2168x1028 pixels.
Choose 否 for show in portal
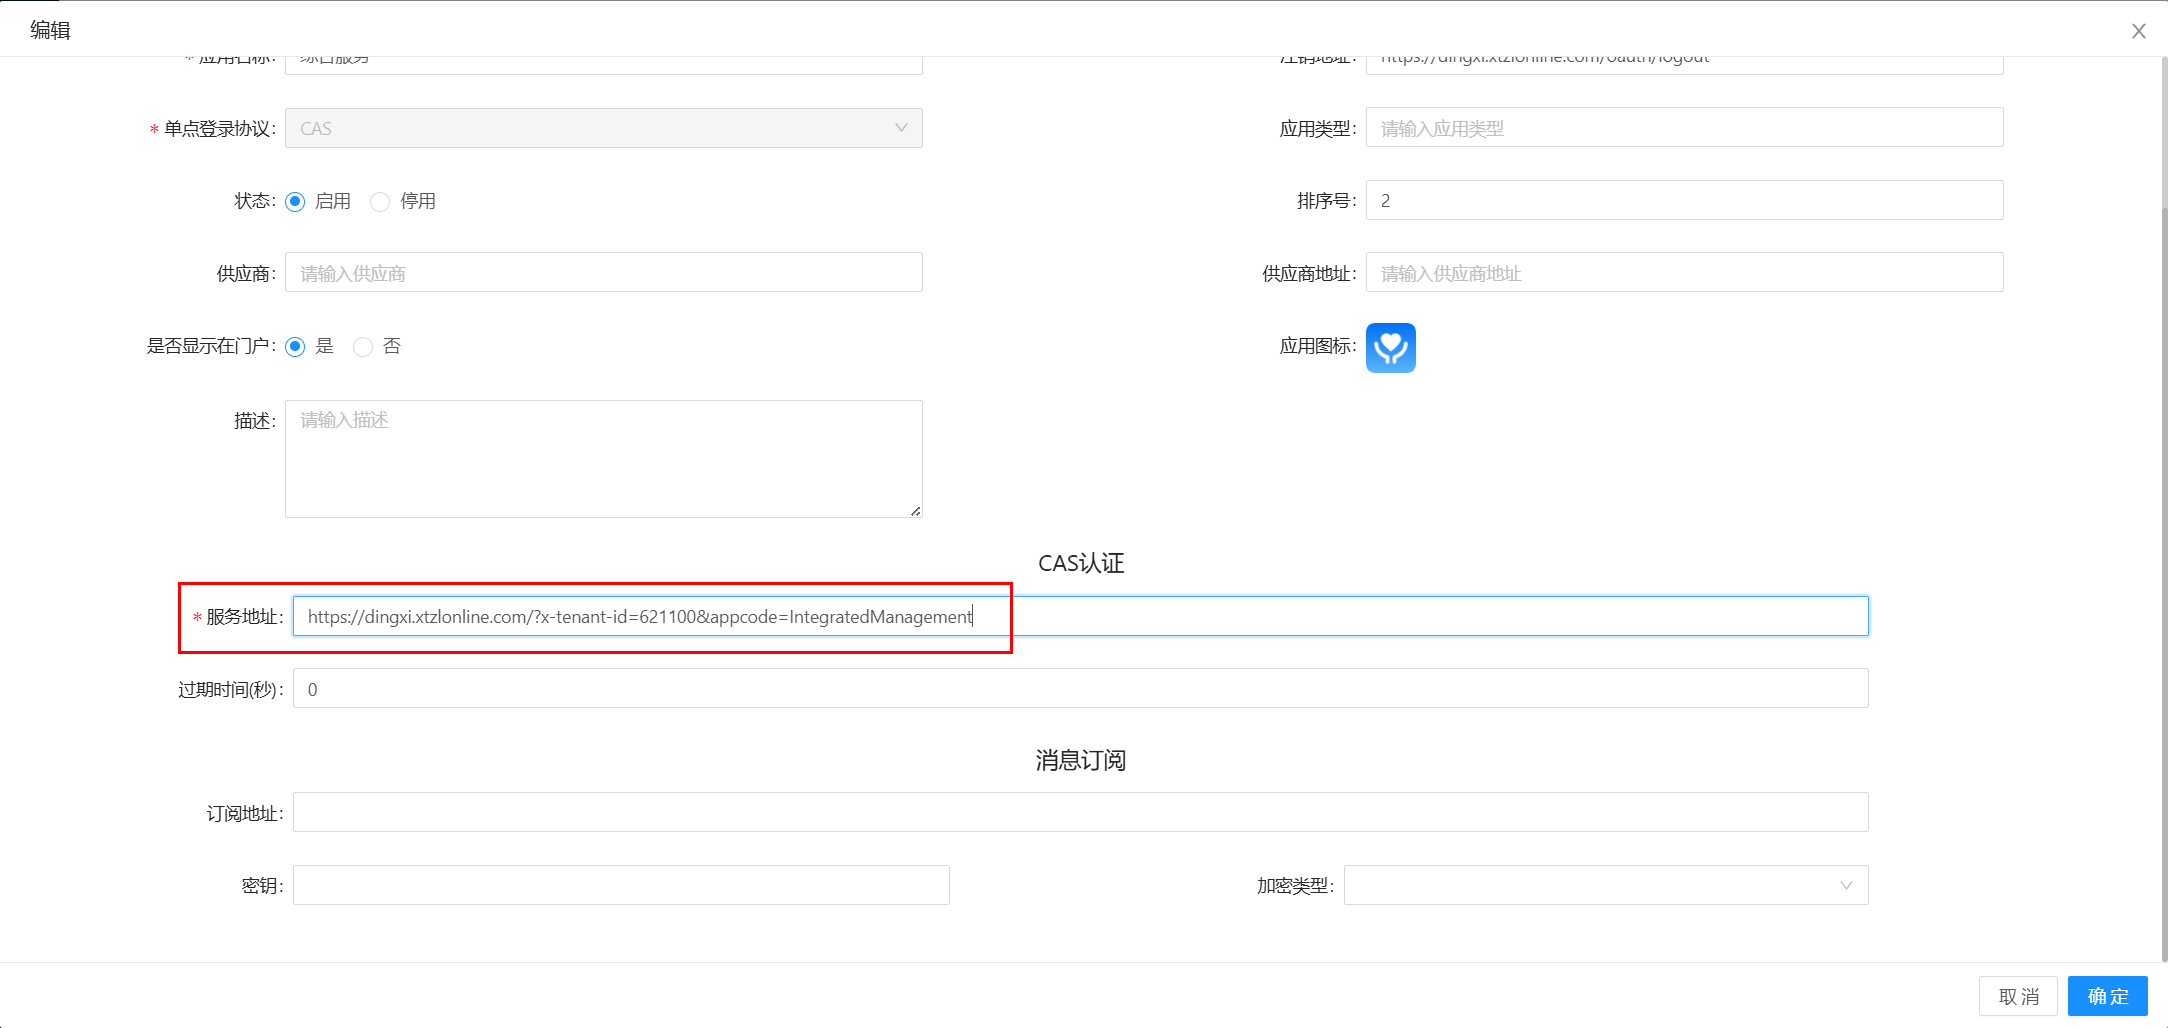(363, 347)
